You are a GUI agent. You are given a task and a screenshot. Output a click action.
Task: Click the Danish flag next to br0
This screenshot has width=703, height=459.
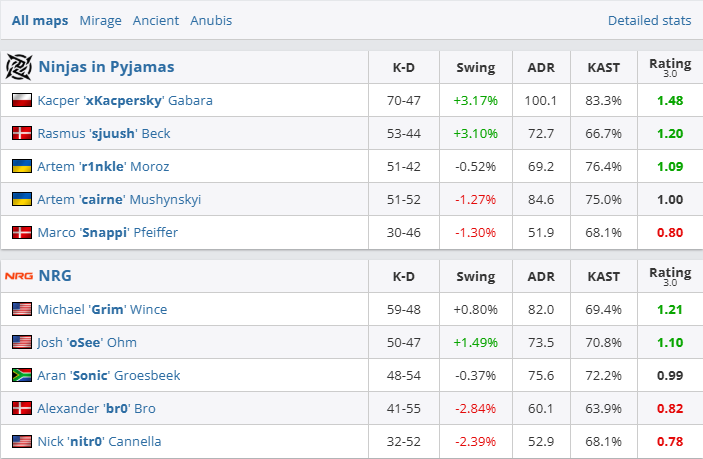[x=21, y=408]
